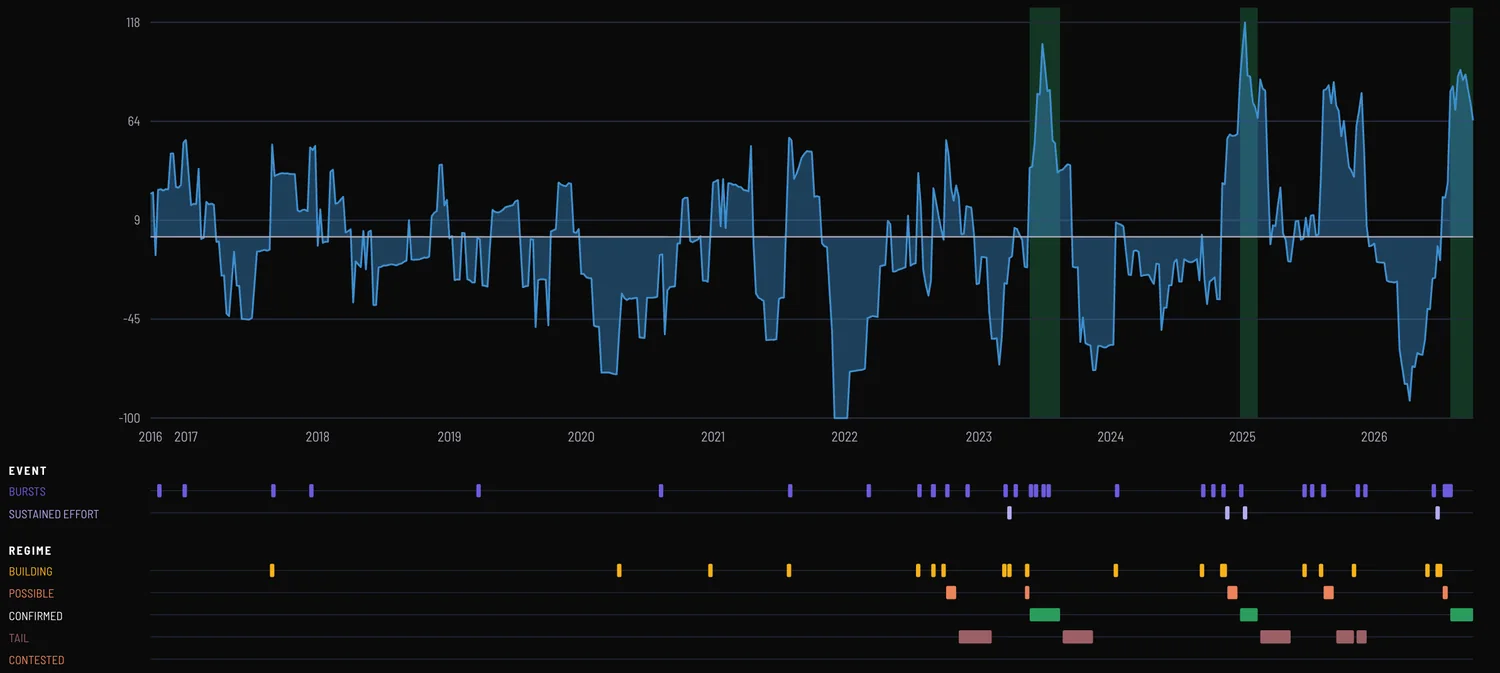
Task: Select the Tail block in late 2023
Action: [1078, 637]
